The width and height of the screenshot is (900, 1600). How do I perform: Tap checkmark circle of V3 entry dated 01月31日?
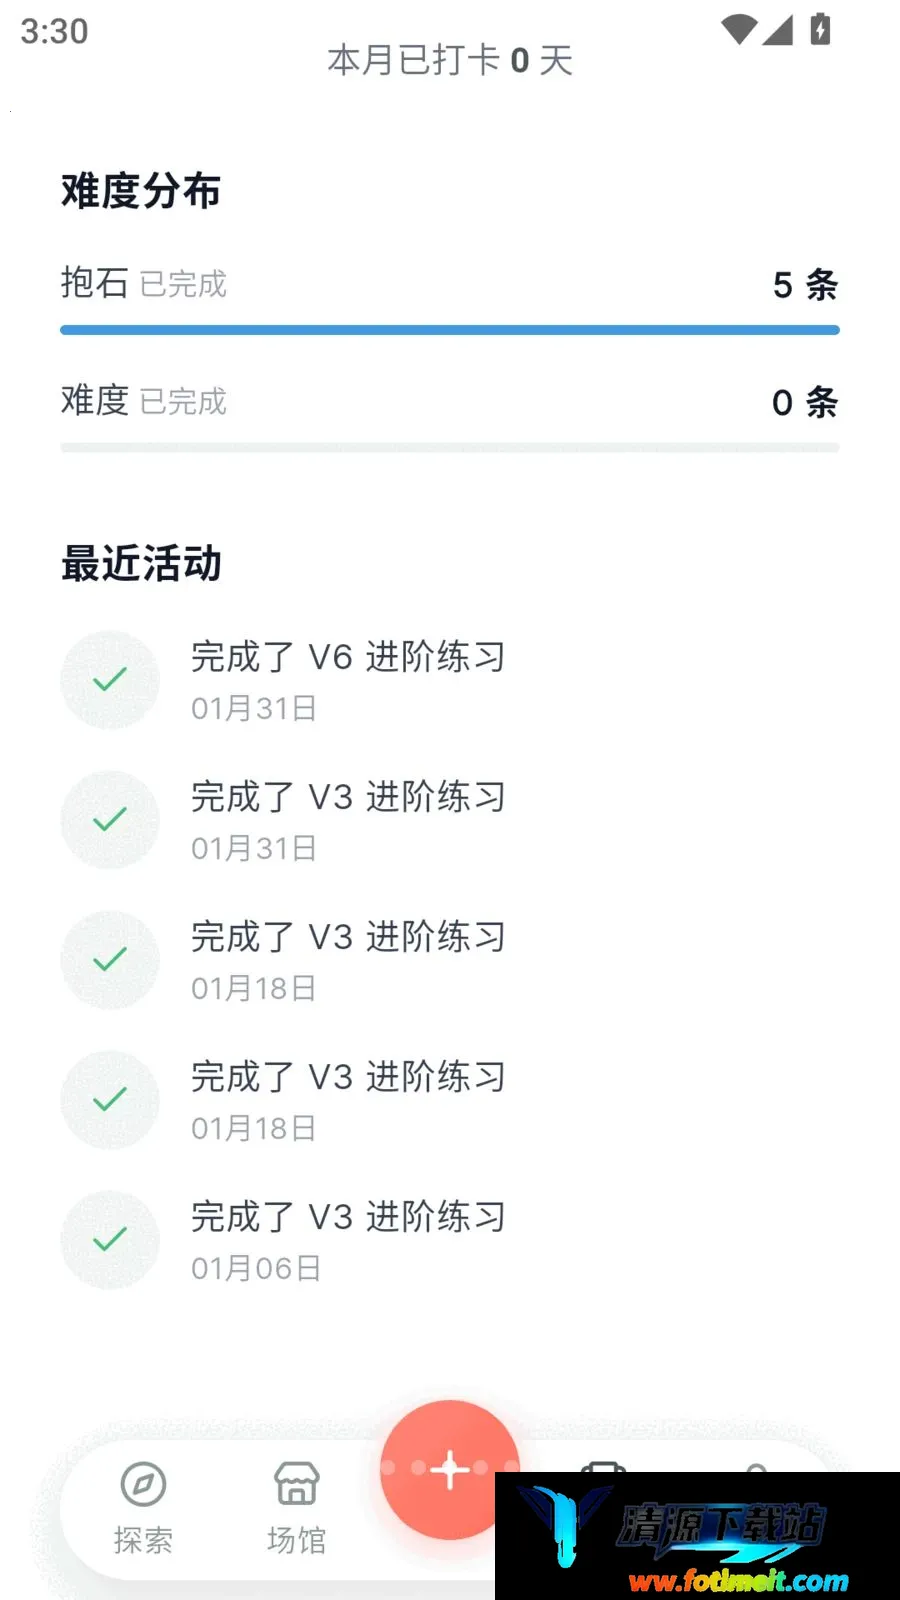point(110,820)
